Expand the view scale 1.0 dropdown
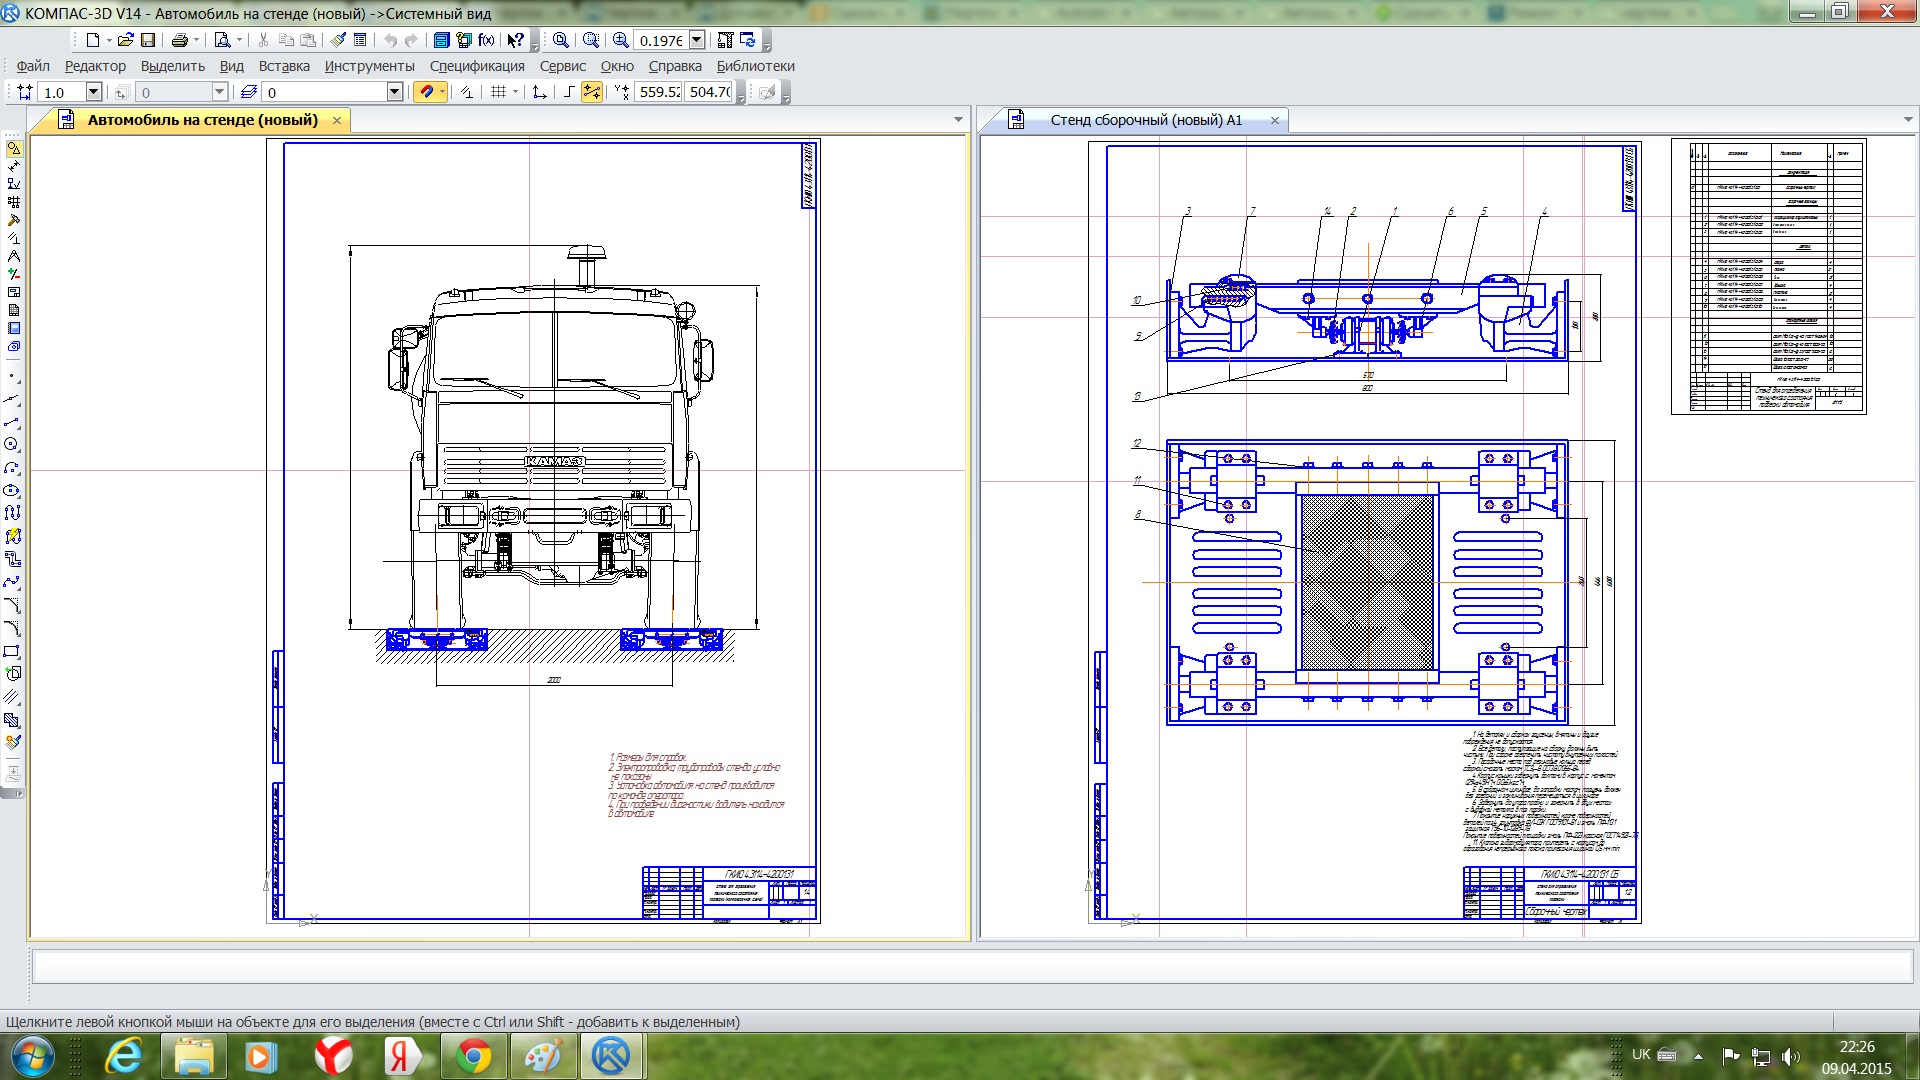The image size is (1920, 1080). click(93, 92)
